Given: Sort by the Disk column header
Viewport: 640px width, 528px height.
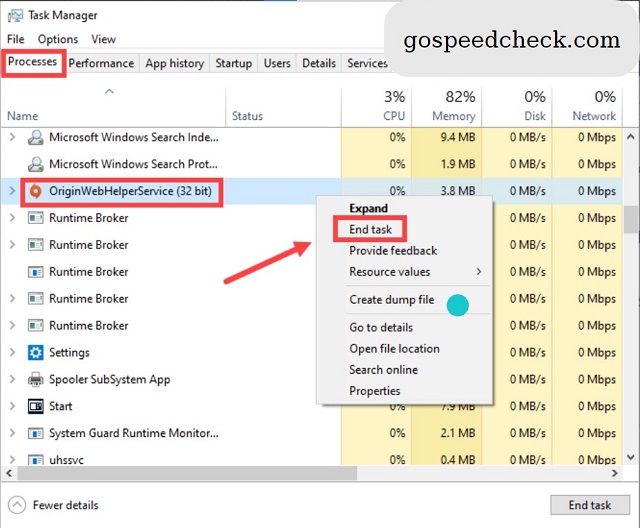Looking at the screenshot, I should [x=517, y=106].
